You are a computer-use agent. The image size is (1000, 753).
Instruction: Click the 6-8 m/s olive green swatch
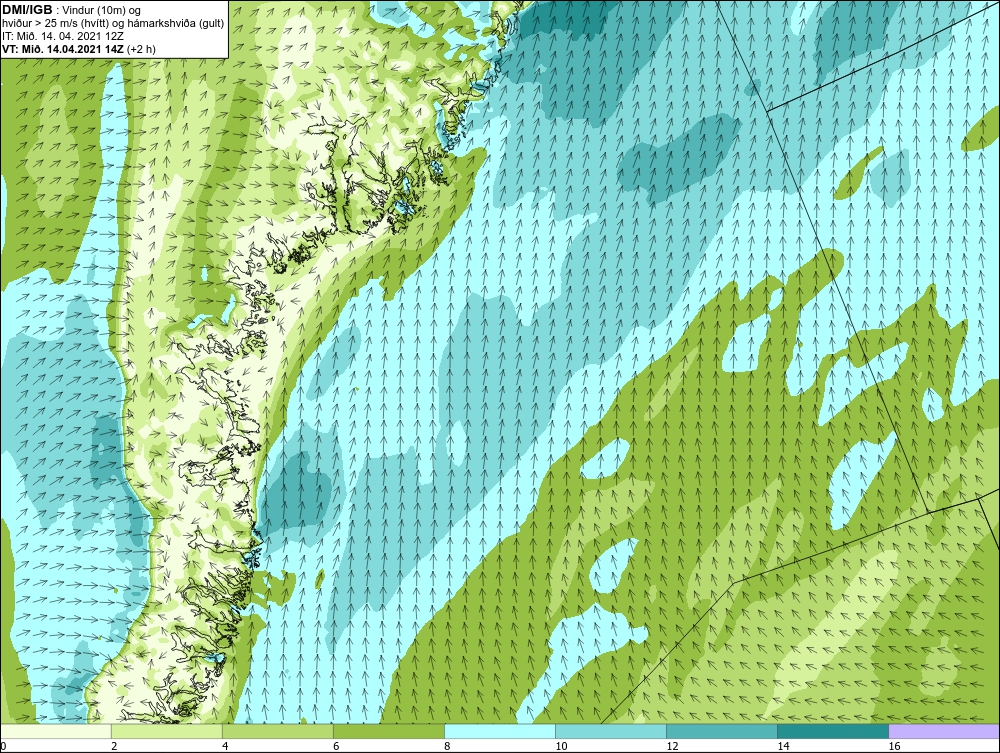[388, 731]
